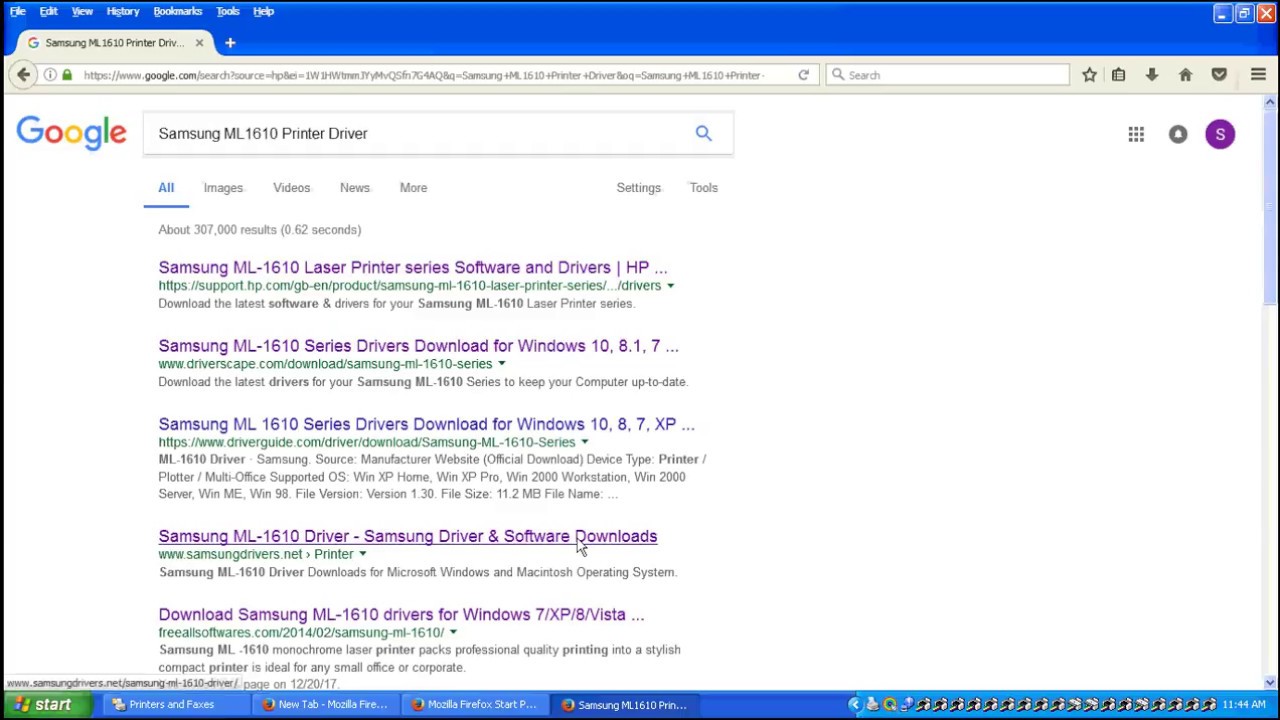Open site information icon in address bar
The image size is (1280, 720).
click(50, 75)
